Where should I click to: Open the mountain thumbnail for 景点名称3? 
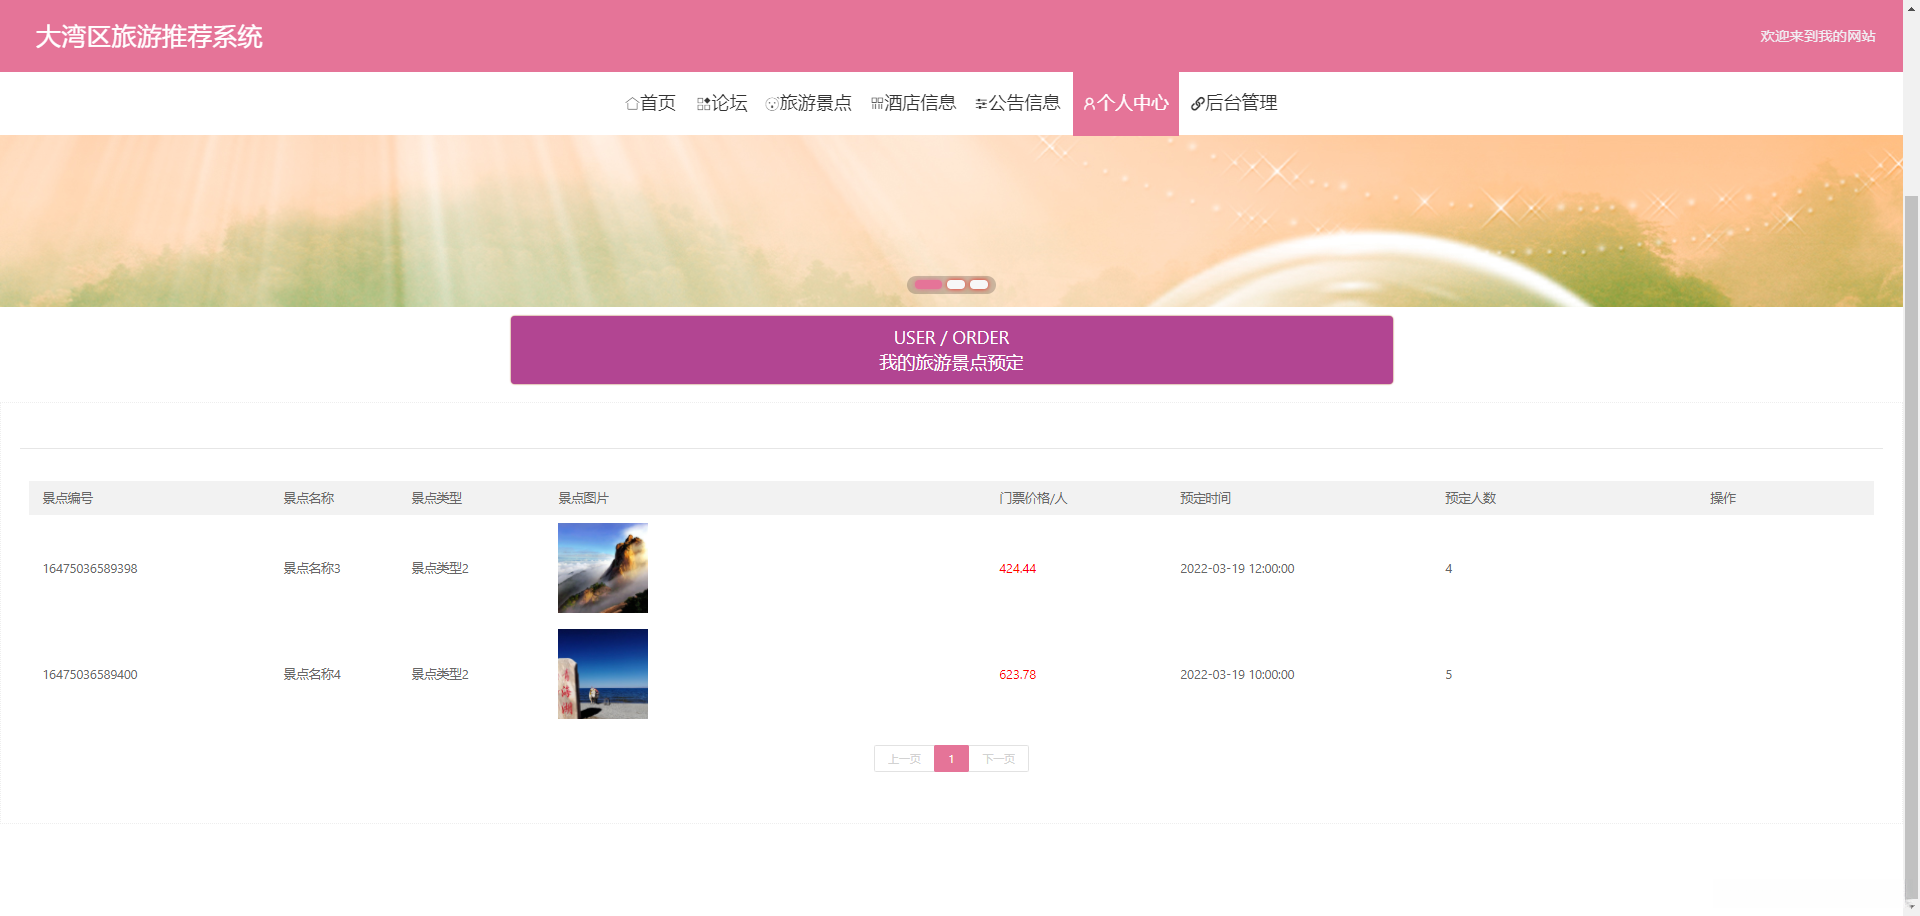pos(603,568)
